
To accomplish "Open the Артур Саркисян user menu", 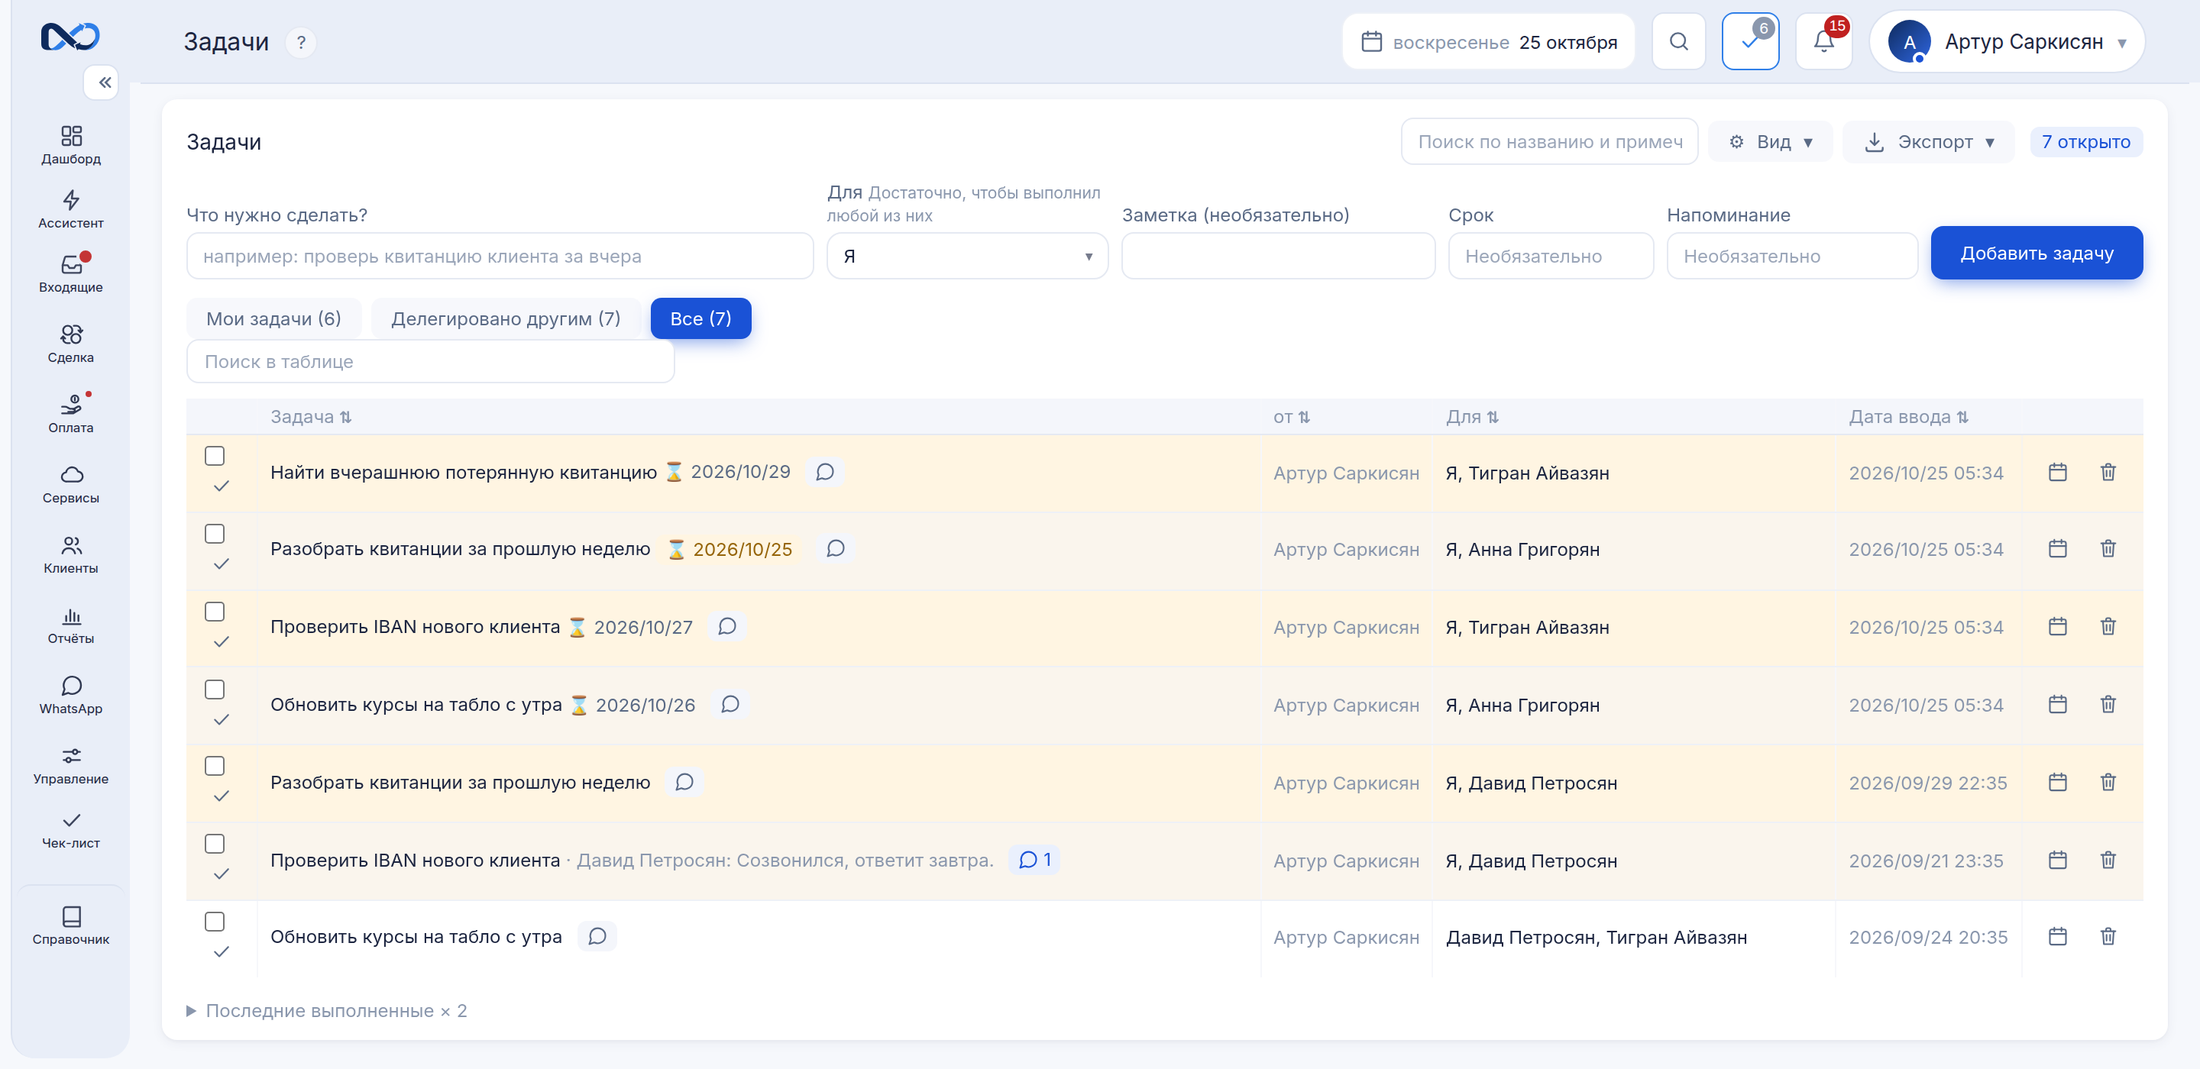I will coord(2007,42).
